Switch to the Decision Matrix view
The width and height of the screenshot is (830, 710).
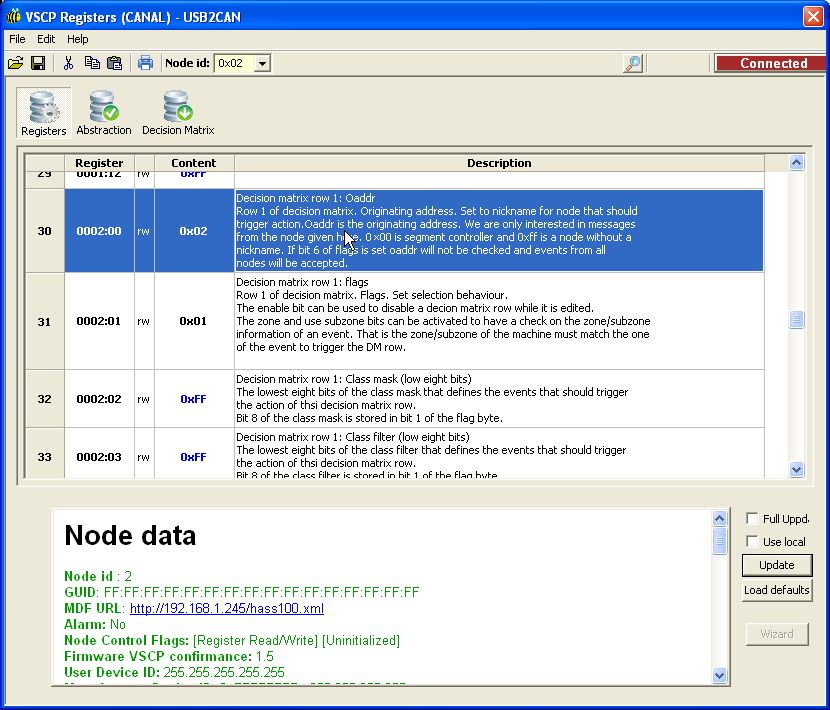(178, 113)
